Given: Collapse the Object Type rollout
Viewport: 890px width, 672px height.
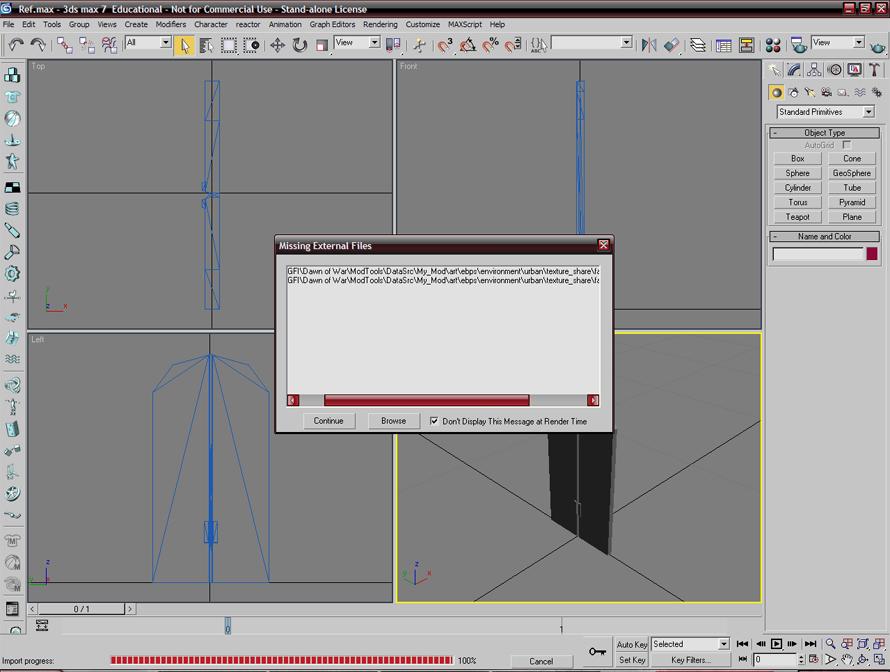Looking at the screenshot, I should coord(824,132).
